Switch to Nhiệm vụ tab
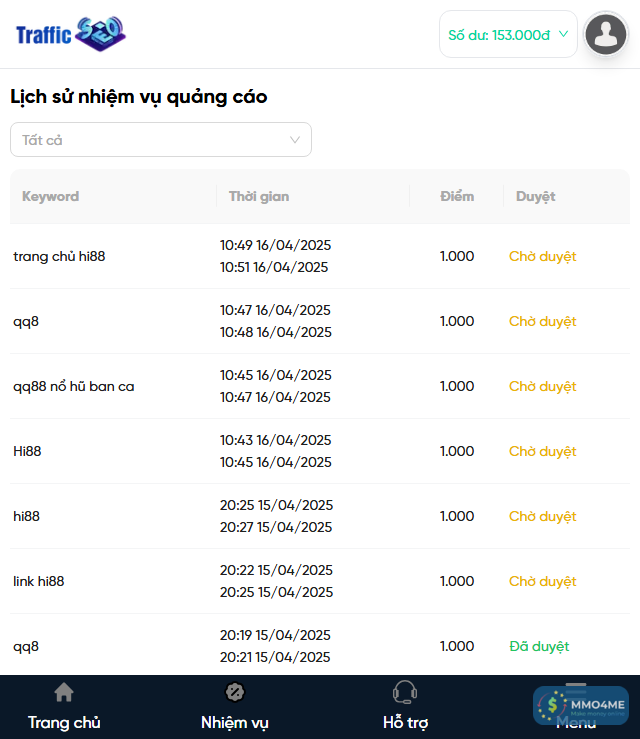 click(x=235, y=722)
